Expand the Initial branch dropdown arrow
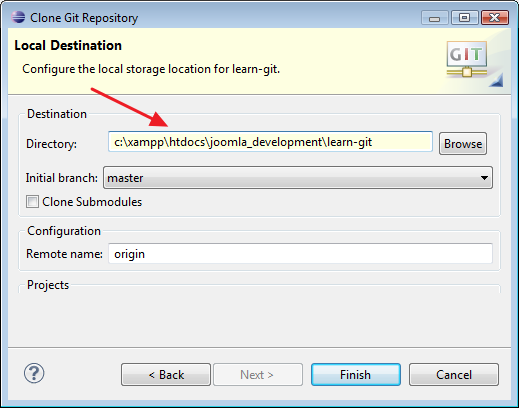Image resolution: width=519 pixels, height=408 pixels. click(484, 178)
